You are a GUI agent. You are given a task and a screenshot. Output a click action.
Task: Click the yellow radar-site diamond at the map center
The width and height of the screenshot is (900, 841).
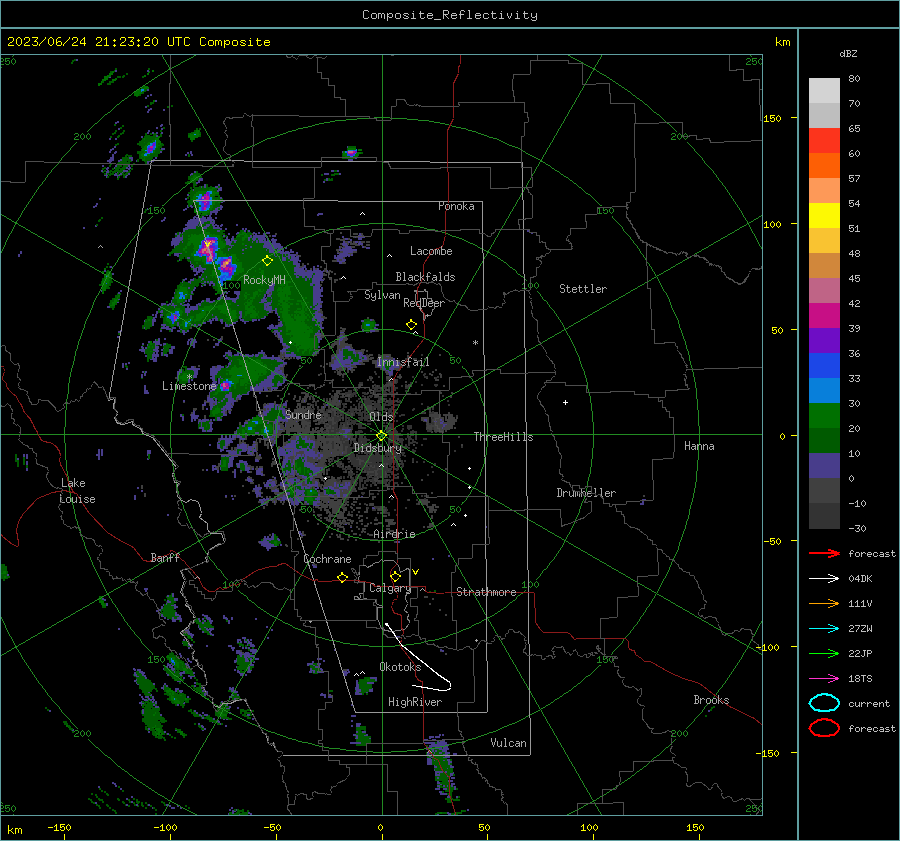(x=382, y=436)
